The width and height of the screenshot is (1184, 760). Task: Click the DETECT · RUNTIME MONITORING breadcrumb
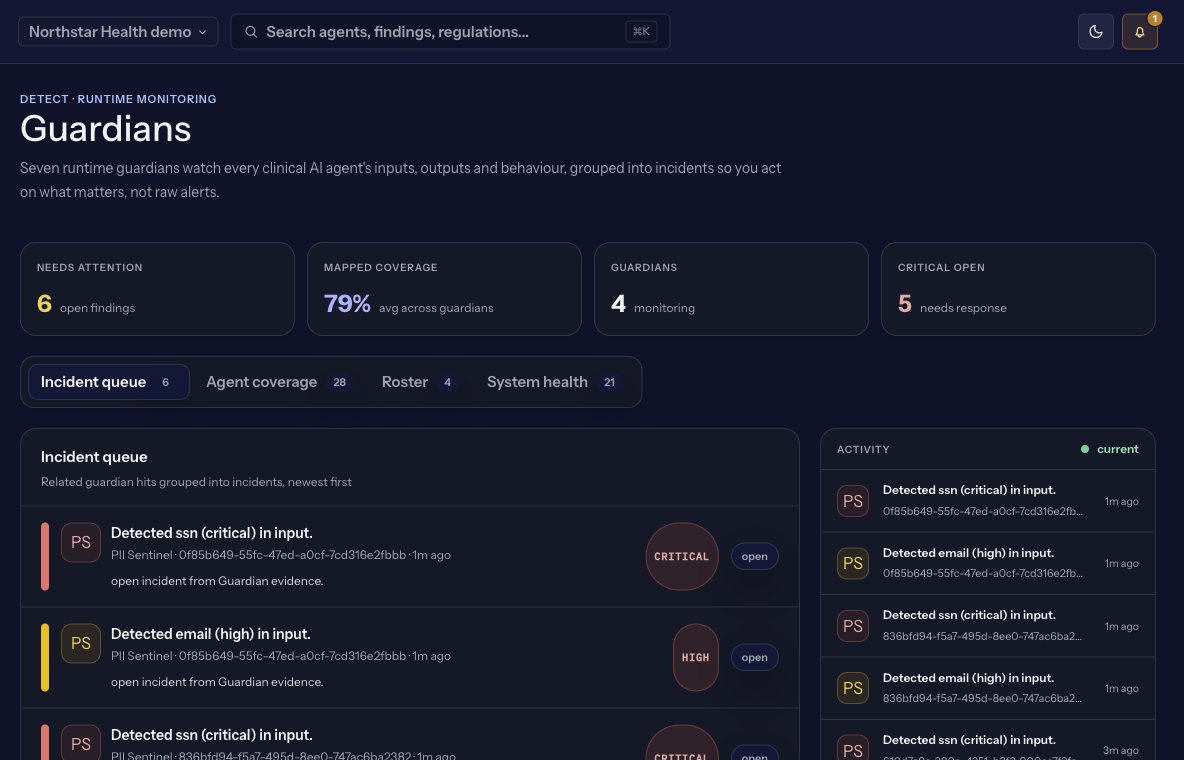[118, 99]
